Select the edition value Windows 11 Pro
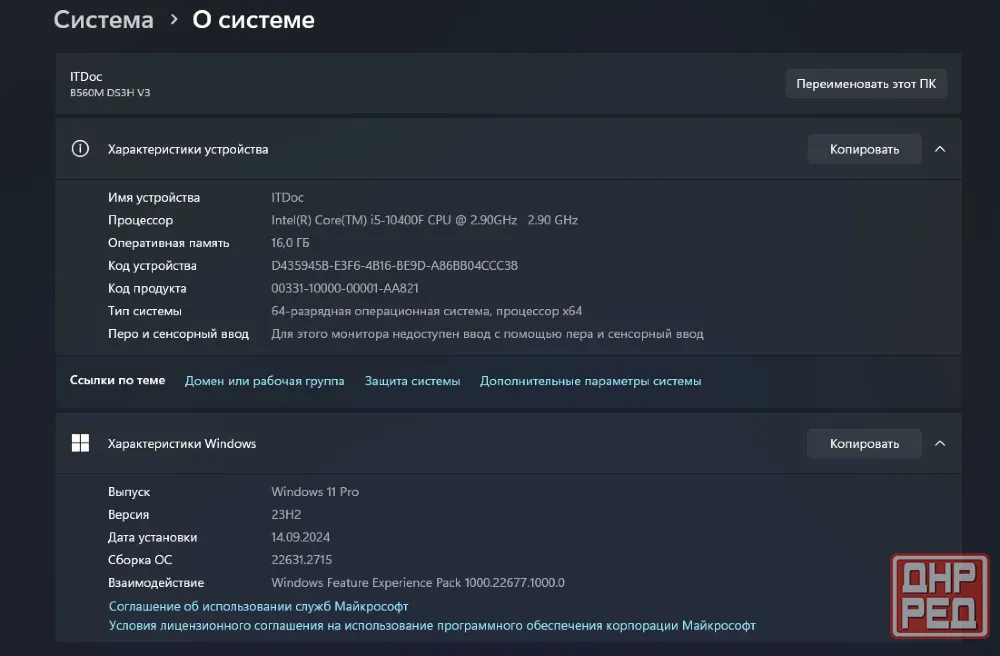The width and height of the screenshot is (1000, 656). point(315,492)
